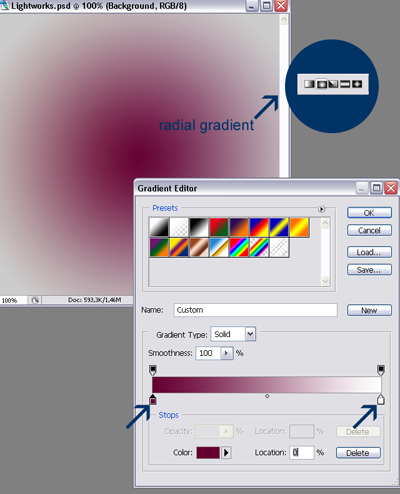Select the orange, yellow, orange gradient preset
This screenshot has width=400, height=494.
(x=299, y=227)
